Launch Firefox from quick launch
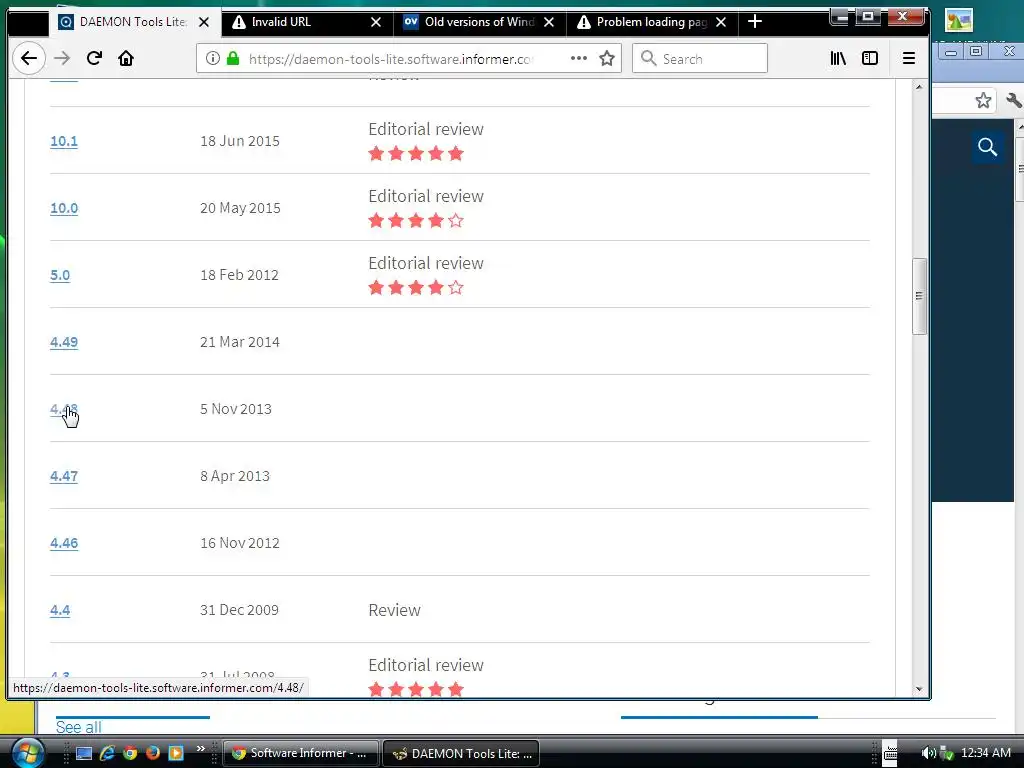 pos(153,753)
